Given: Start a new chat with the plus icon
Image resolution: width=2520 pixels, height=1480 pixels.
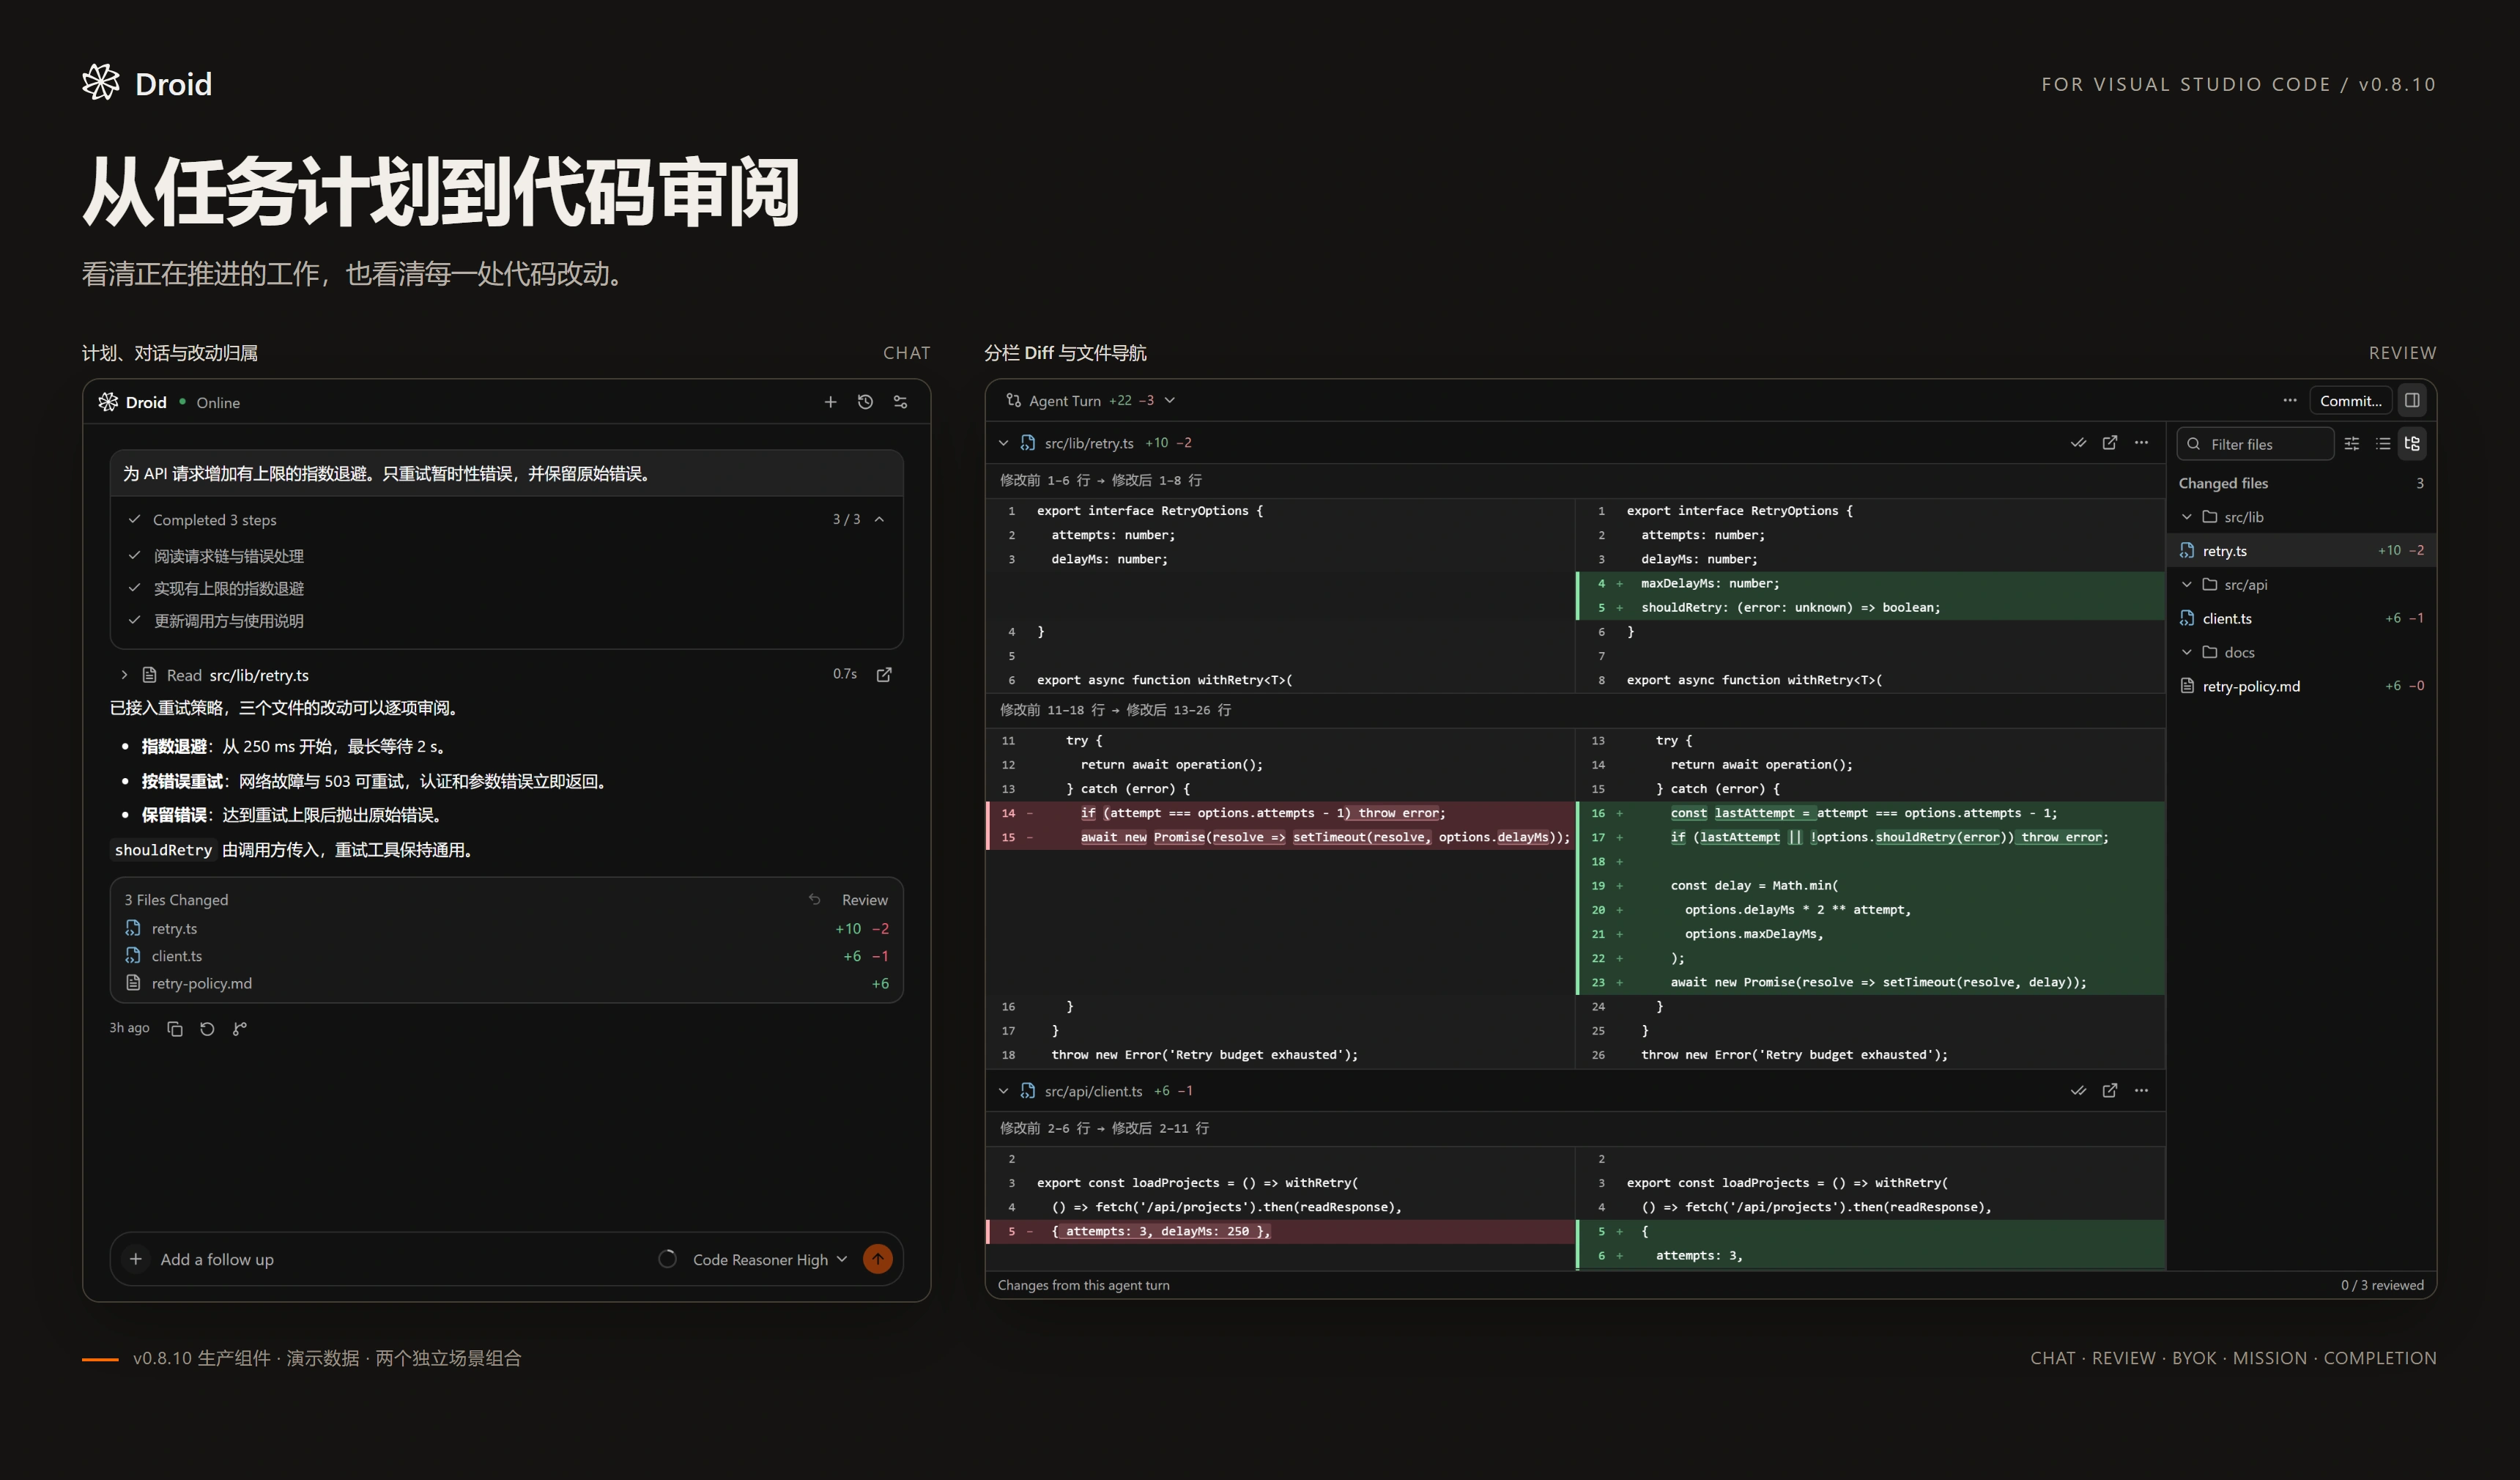Looking at the screenshot, I should click(x=830, y=402).
